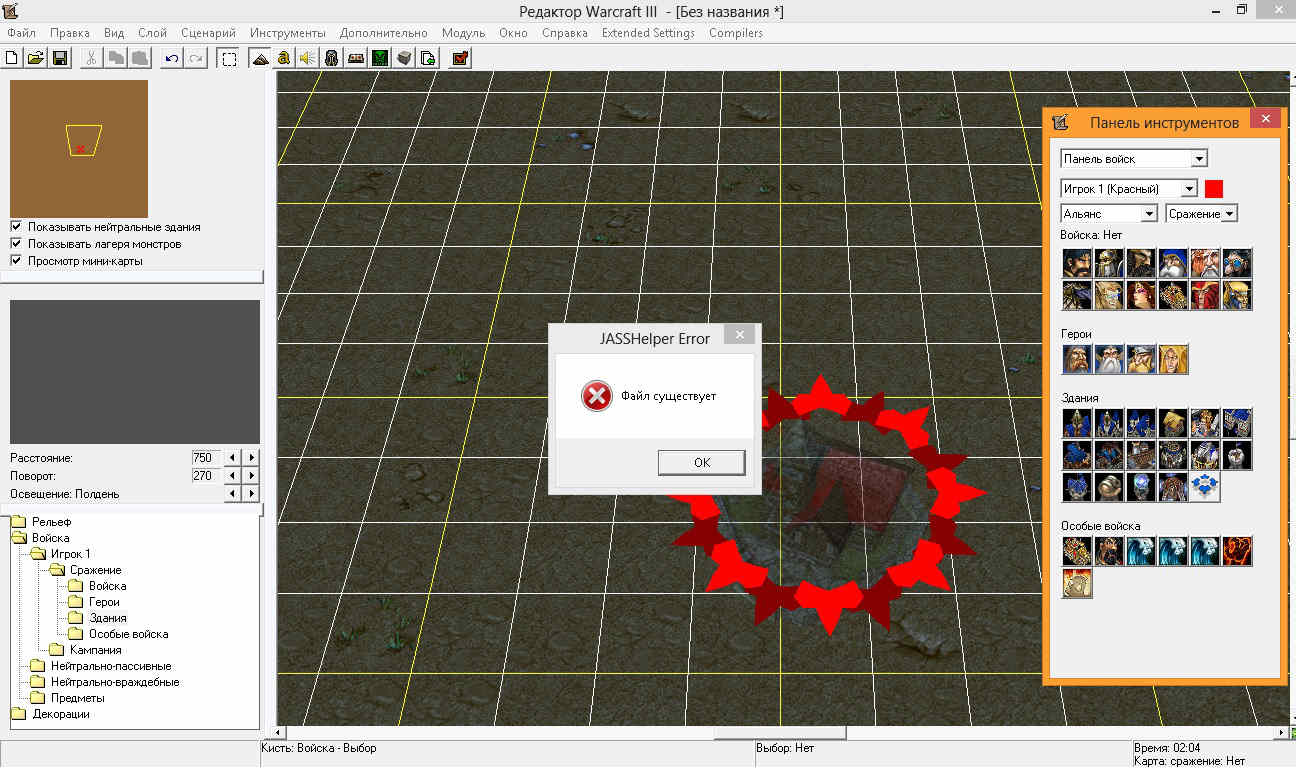Toggle Показывать лагеря монстров checkbox

coord(16,244)
